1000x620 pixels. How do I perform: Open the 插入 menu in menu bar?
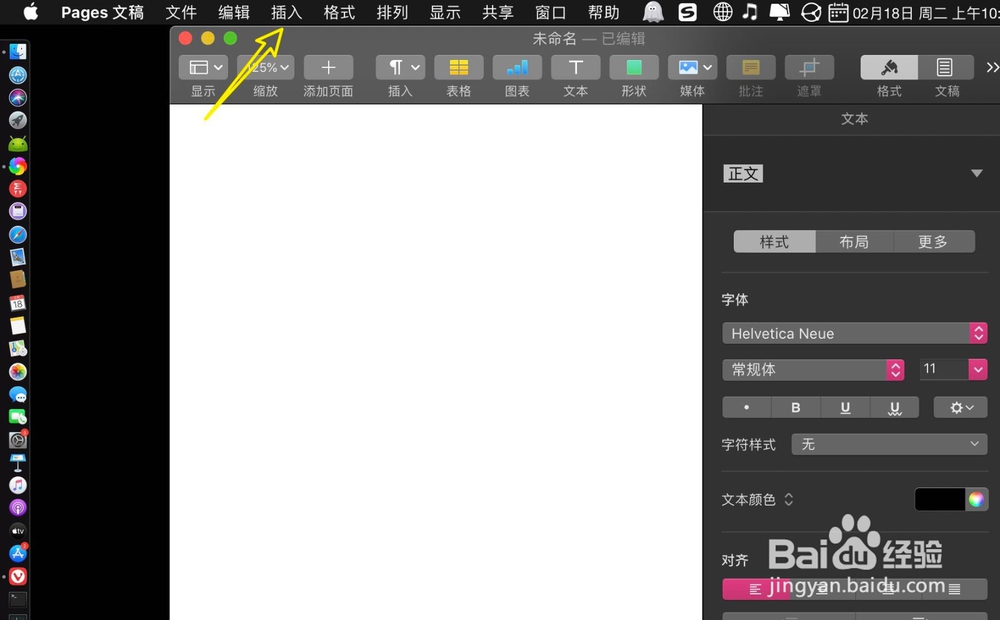click(286, 12)
